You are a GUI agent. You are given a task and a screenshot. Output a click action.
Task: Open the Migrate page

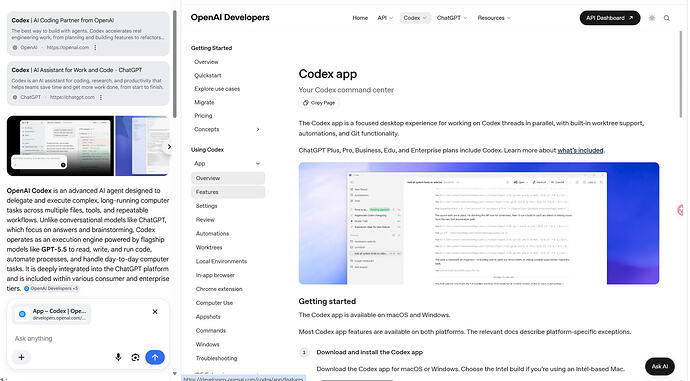point(204,103)
